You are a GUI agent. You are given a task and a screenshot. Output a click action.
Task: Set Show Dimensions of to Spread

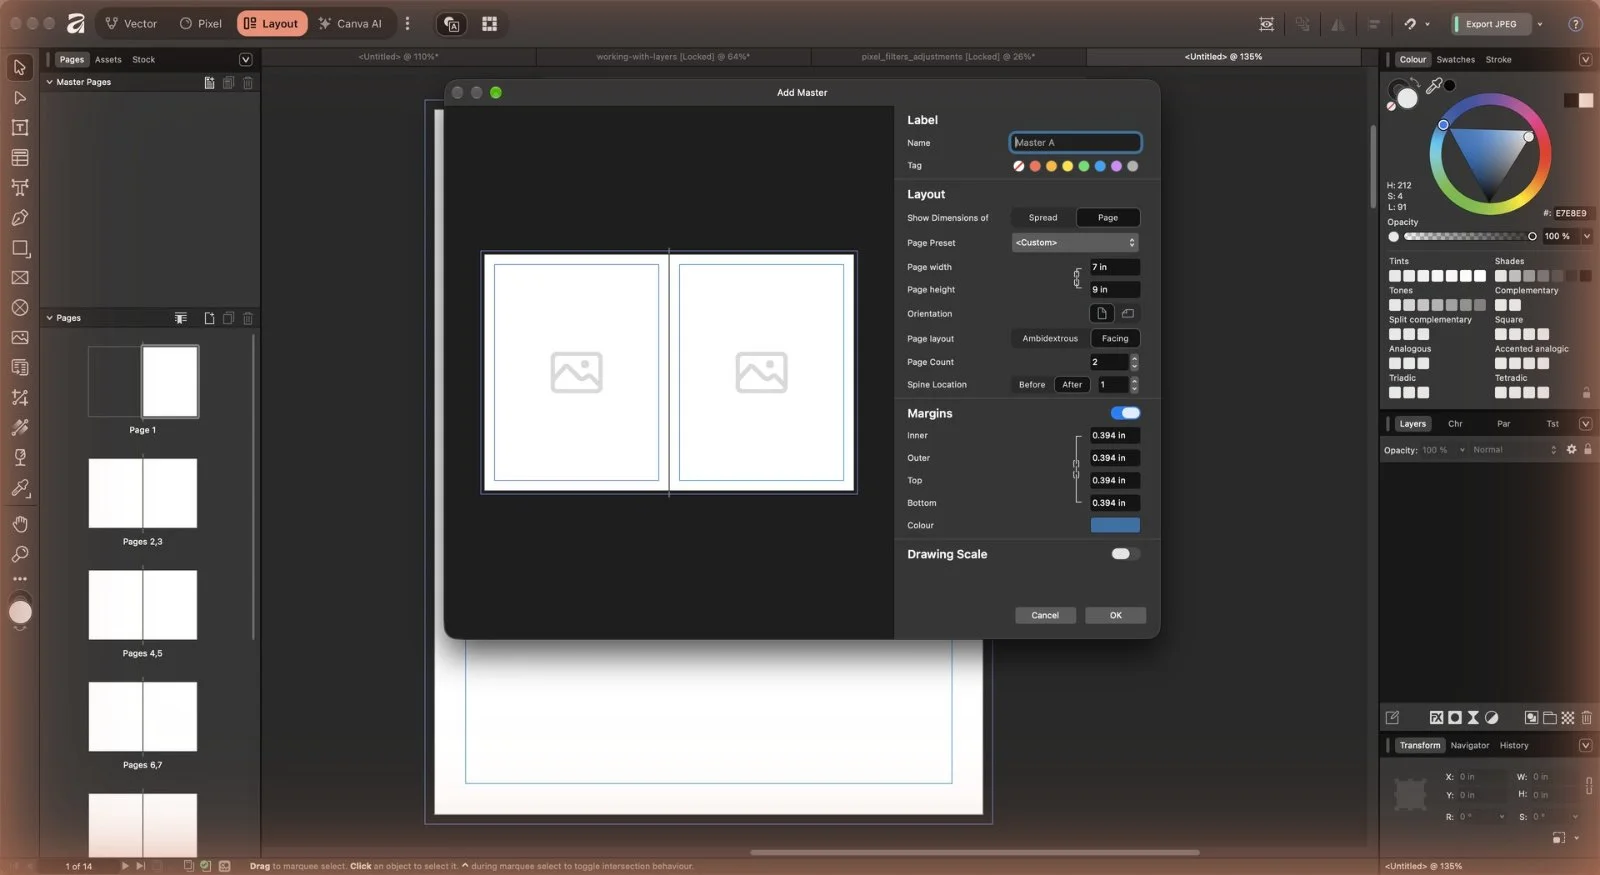1043,217
